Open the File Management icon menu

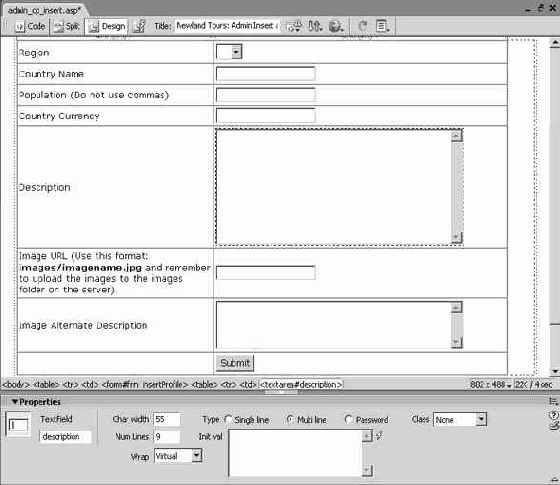click(315, 26)
